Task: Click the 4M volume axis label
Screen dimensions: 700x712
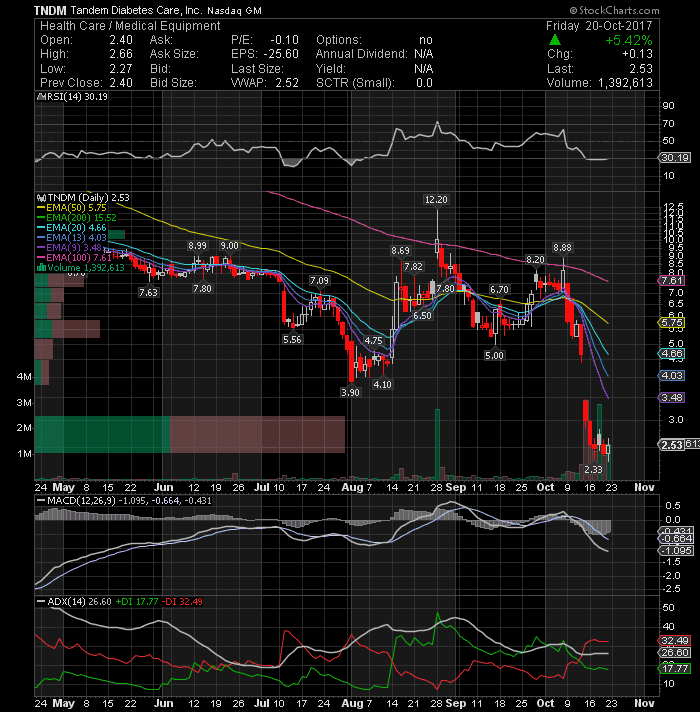Action: [x=24, y=376]
